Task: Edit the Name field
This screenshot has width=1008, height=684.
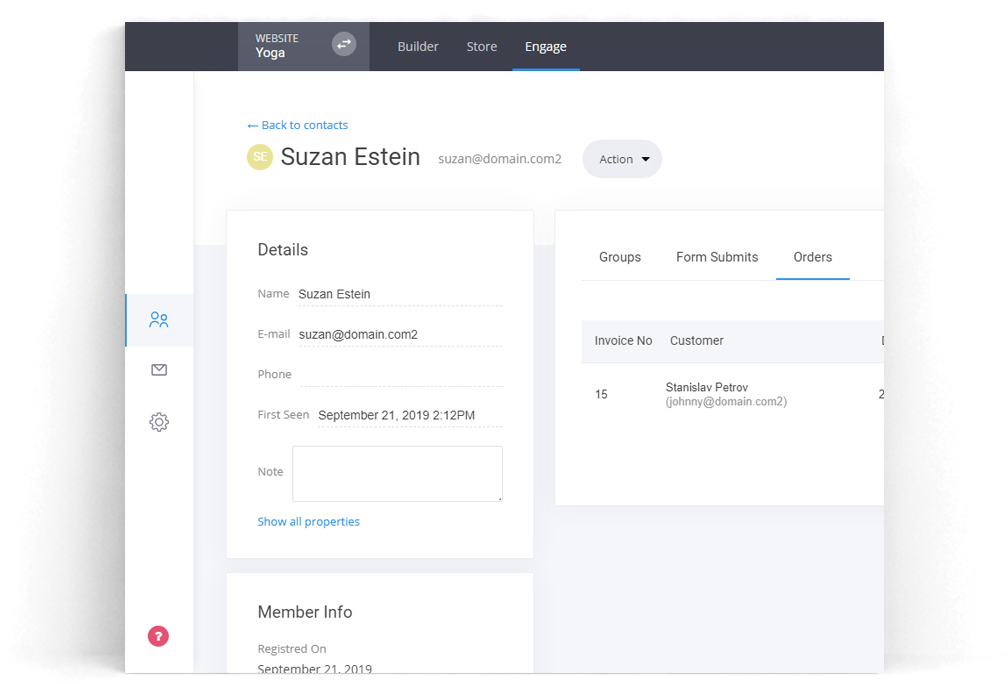Action: [400, 293]
